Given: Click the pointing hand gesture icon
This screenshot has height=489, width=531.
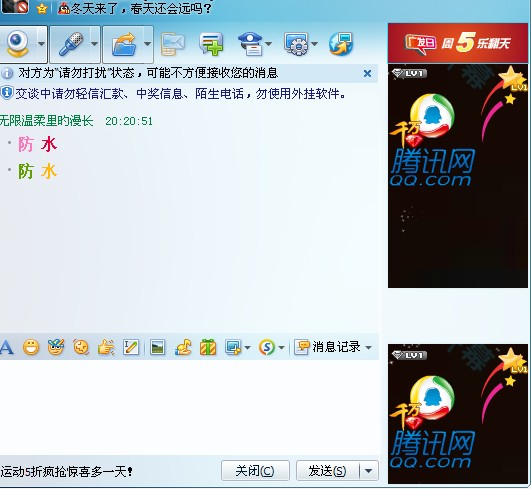Looking at the screenshot, I should point(106,347).
